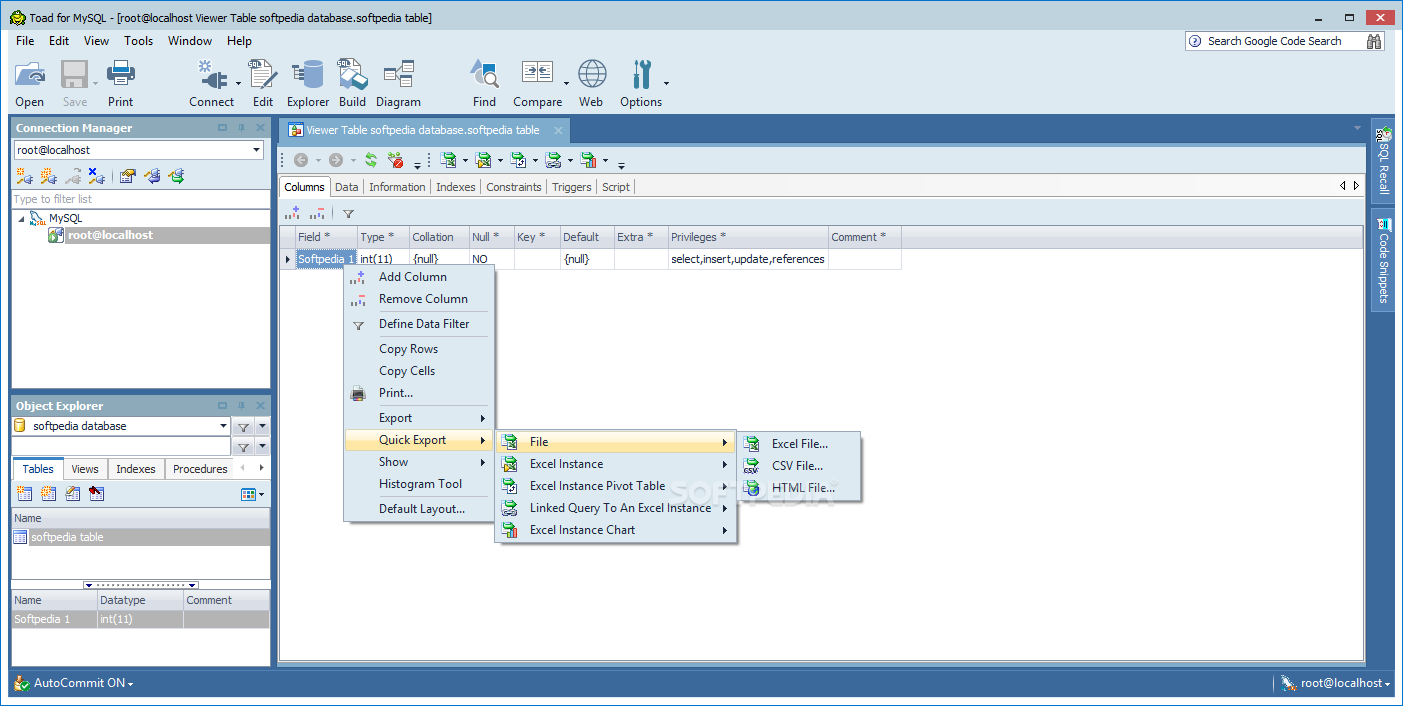
Task: Click the connection properties icon
Action: tap(127, 176)
